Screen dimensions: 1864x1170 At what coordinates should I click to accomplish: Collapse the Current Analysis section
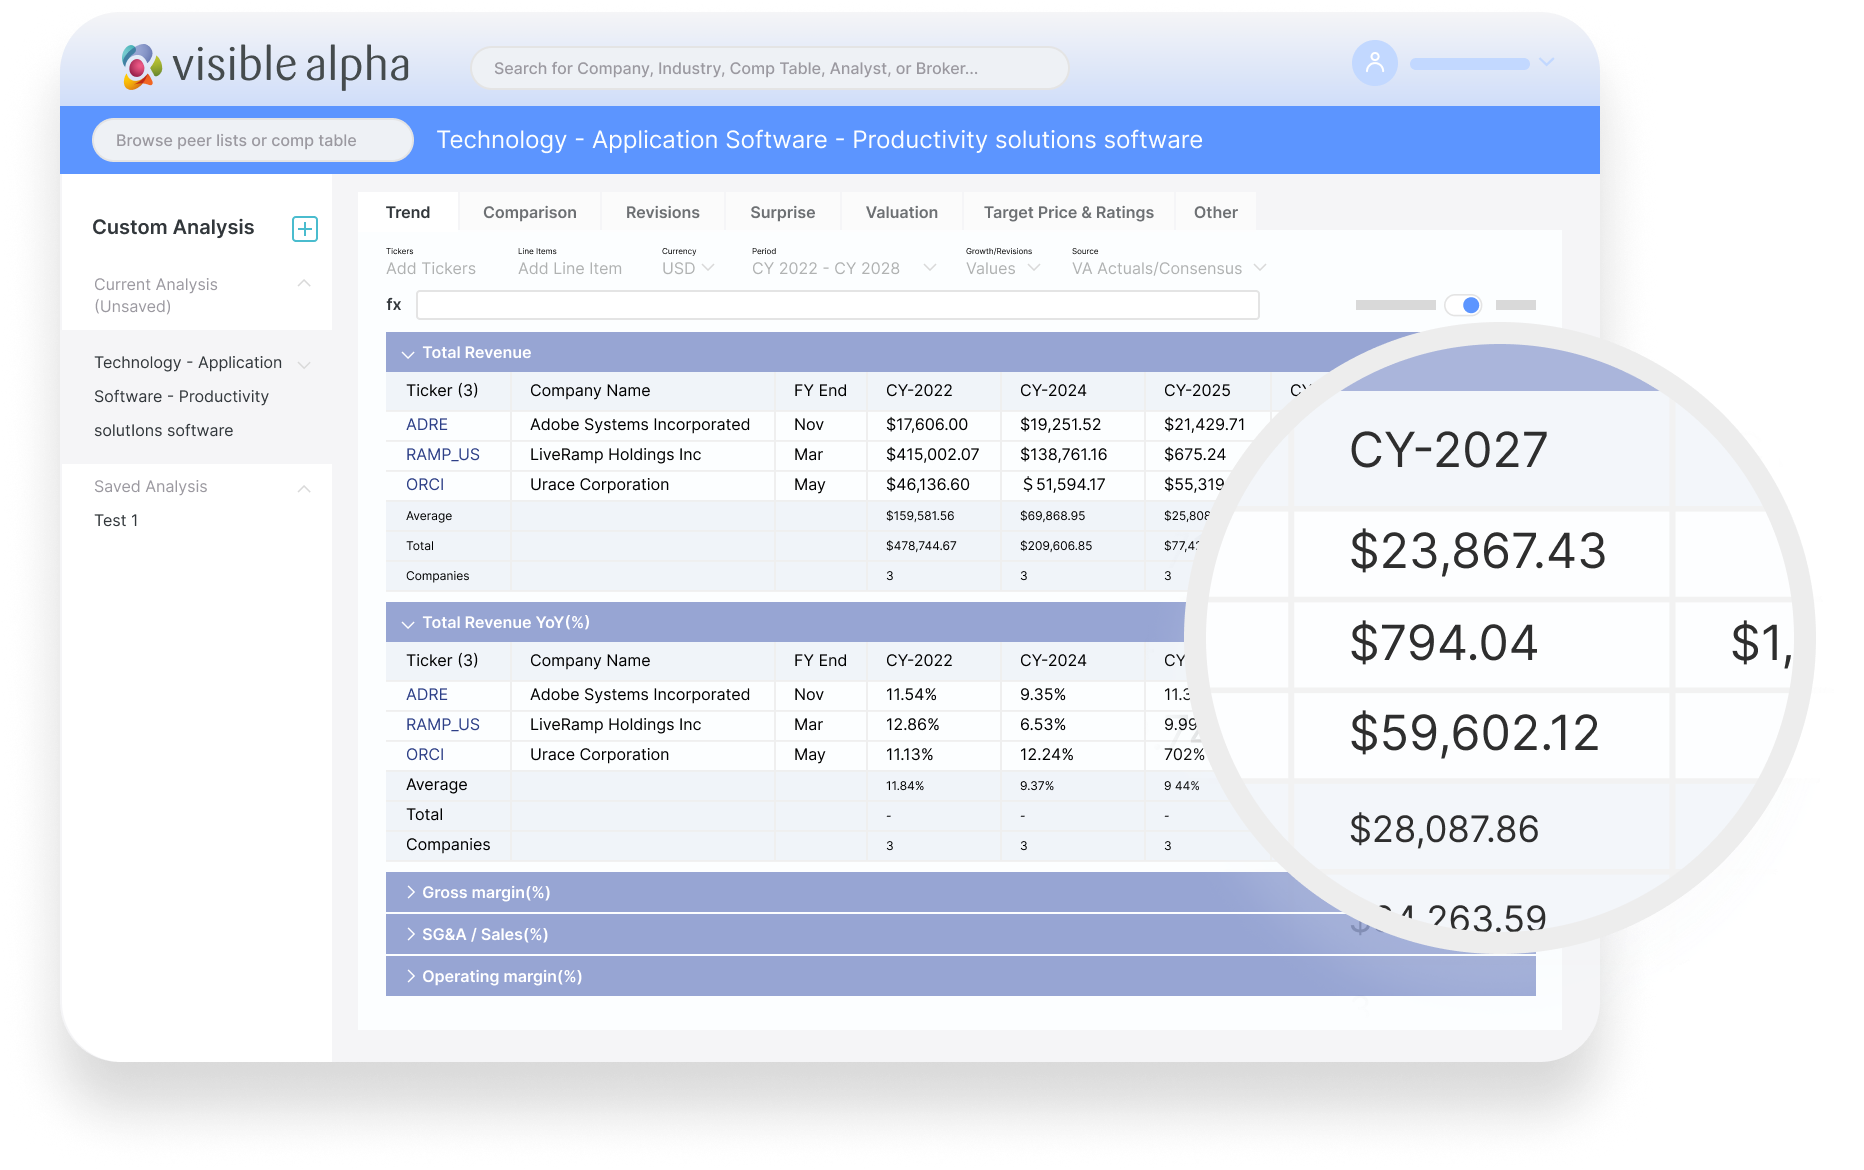coord(304,284)
